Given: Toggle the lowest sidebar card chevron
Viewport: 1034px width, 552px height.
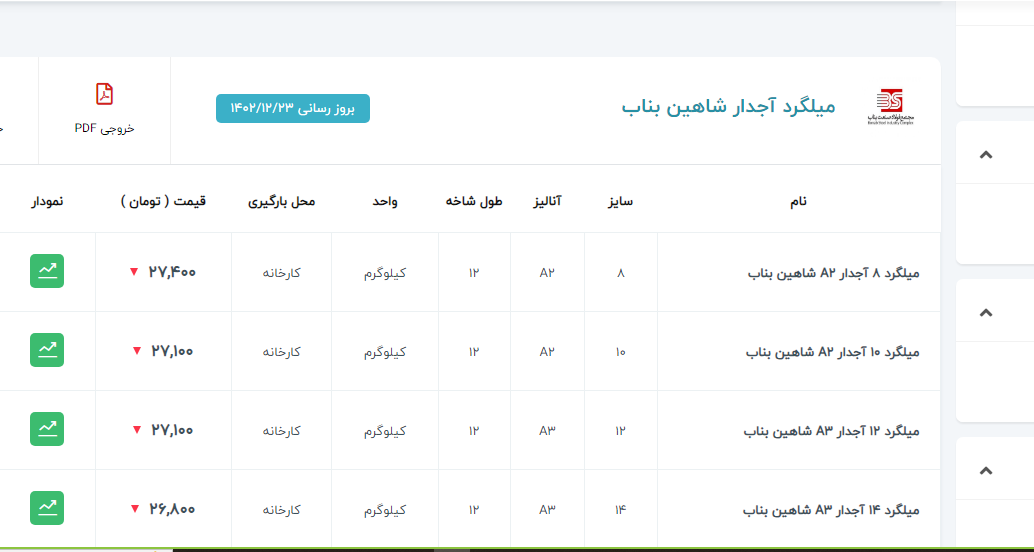Looking at the screenshot, I should tap(986, 470).
